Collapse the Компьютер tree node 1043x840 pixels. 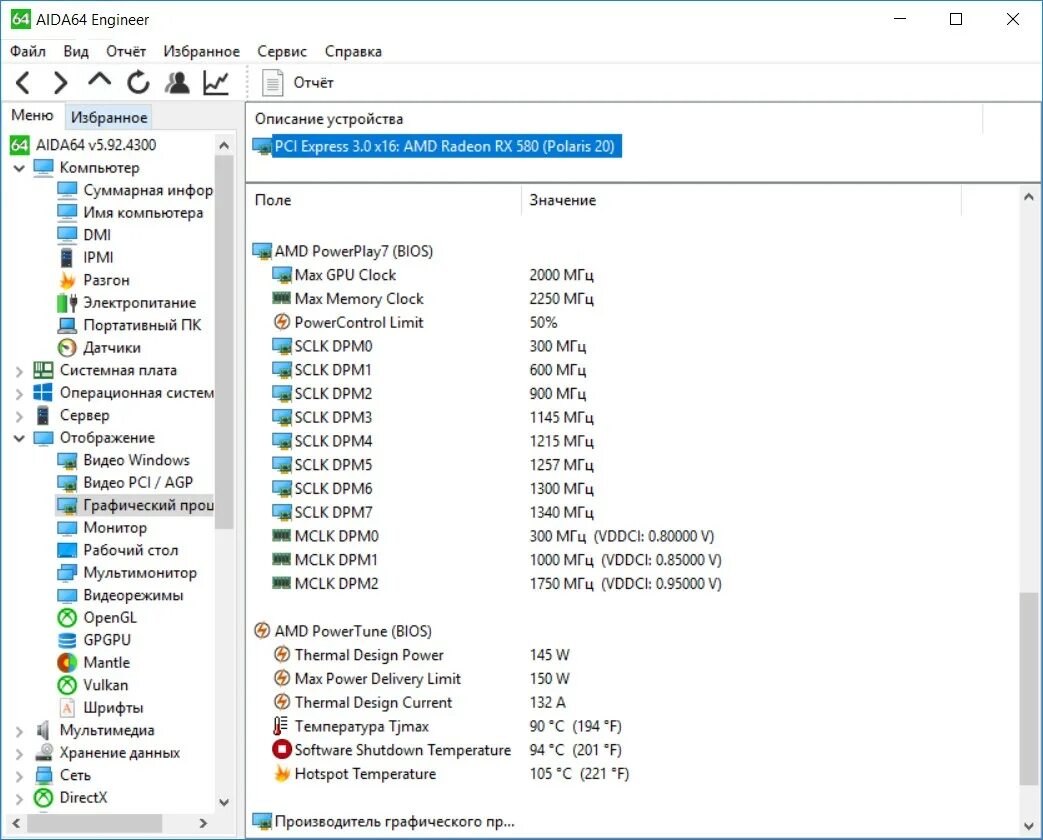click(19, 168)
